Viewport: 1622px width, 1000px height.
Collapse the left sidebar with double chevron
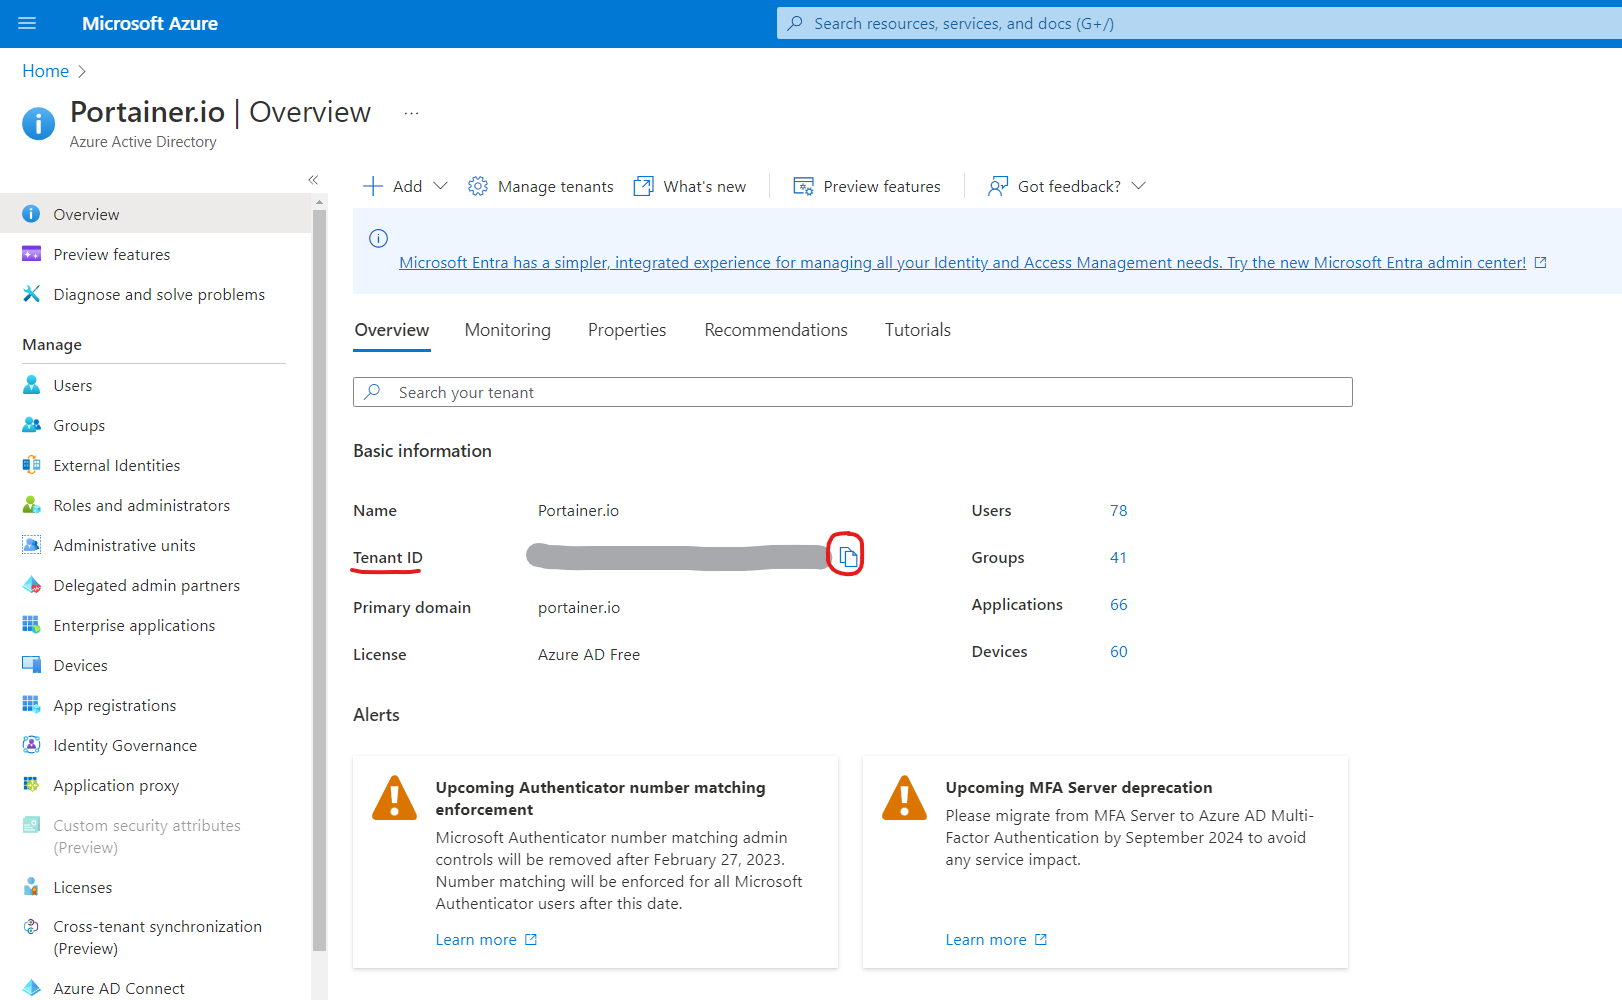point(313,180)
